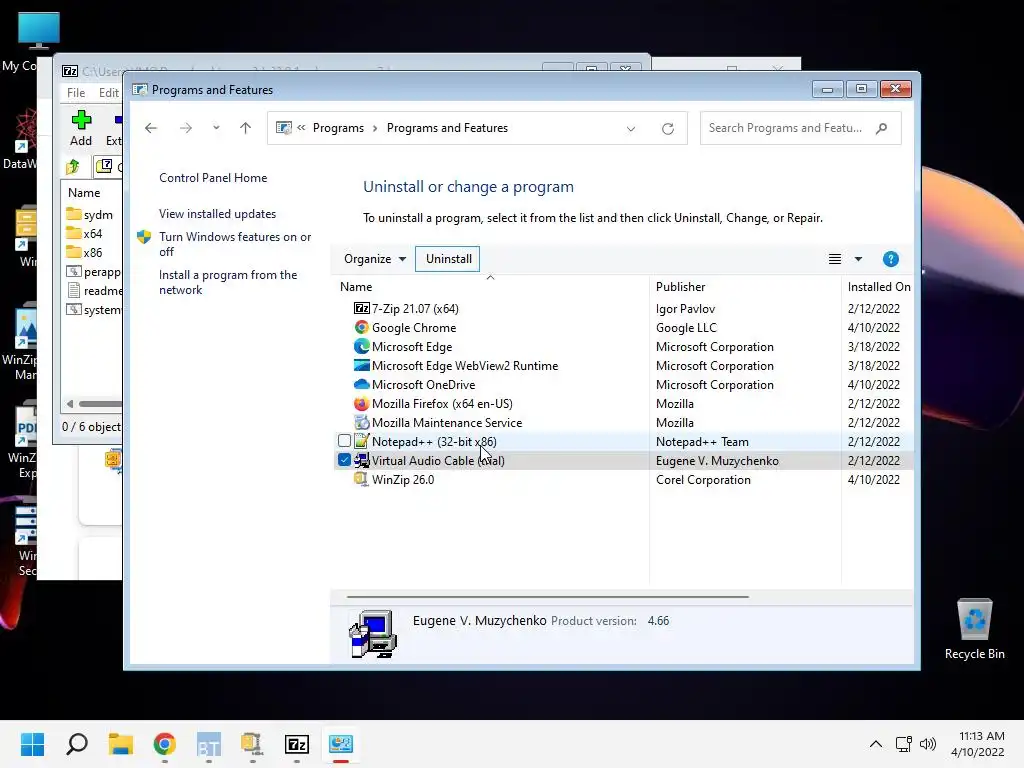The image size is (1024, 768).
Task: Click the Uninstall button
Action: [448, 259]
